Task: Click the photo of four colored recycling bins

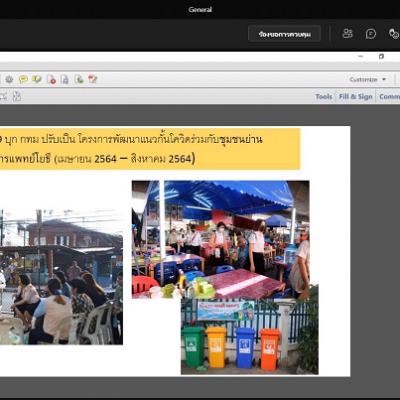Action: [250, 336]
